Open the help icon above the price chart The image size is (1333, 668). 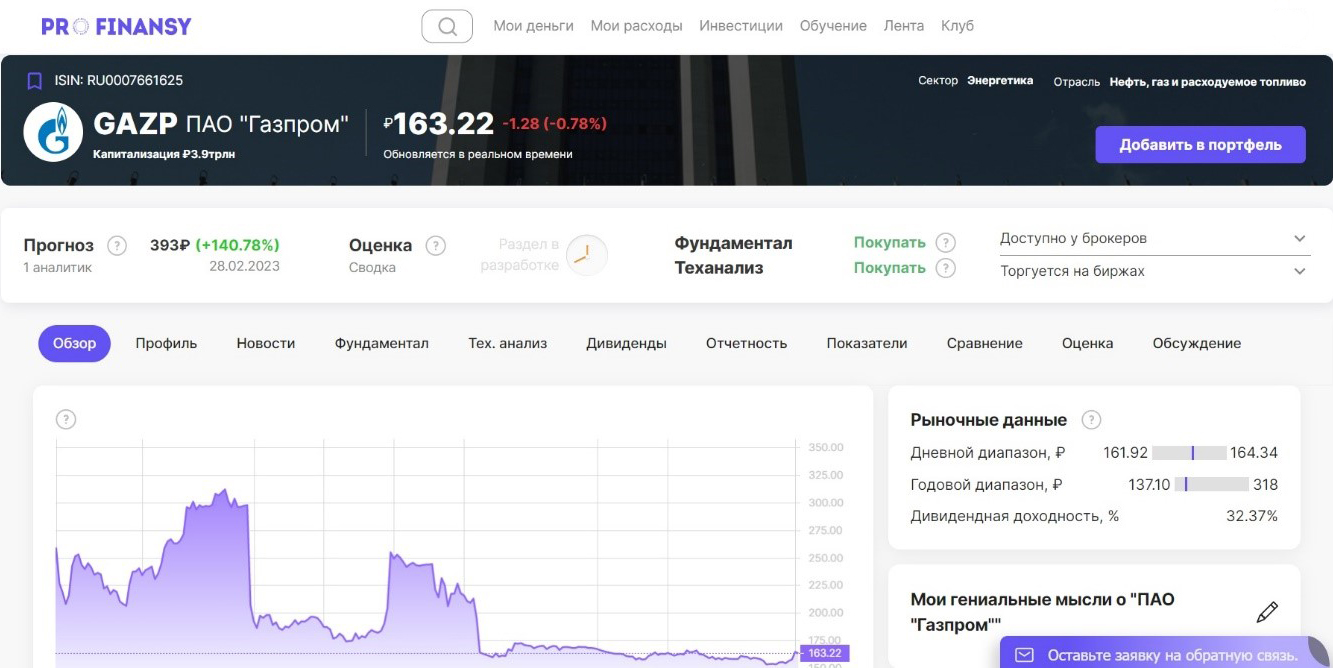pos(66,420)
